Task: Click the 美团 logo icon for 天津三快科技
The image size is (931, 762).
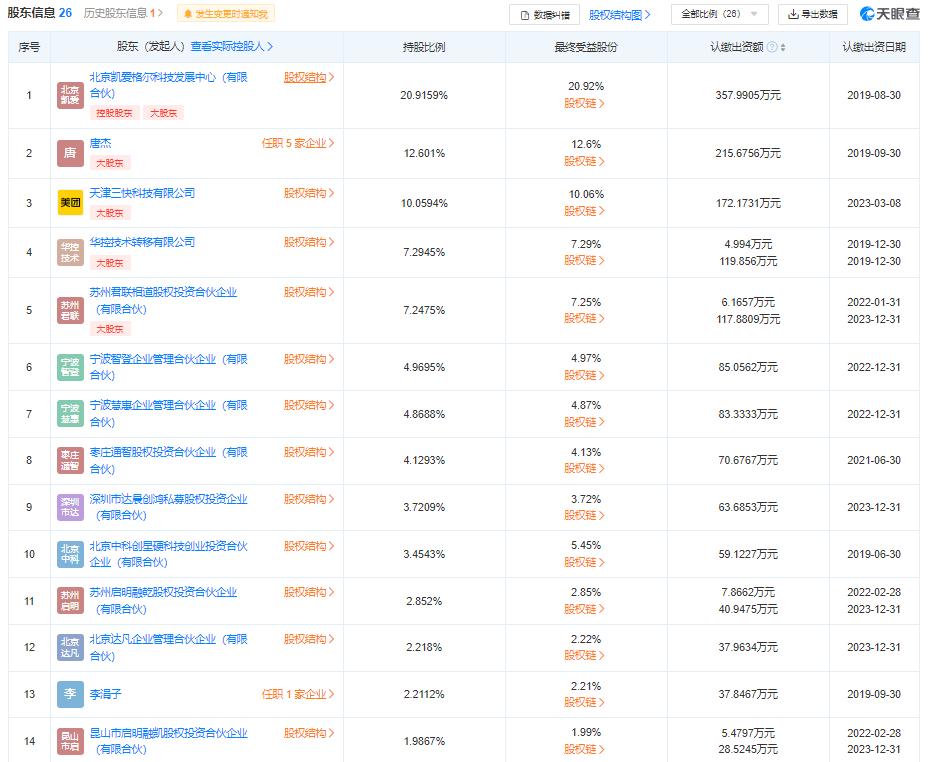Action: pos(70,203)
